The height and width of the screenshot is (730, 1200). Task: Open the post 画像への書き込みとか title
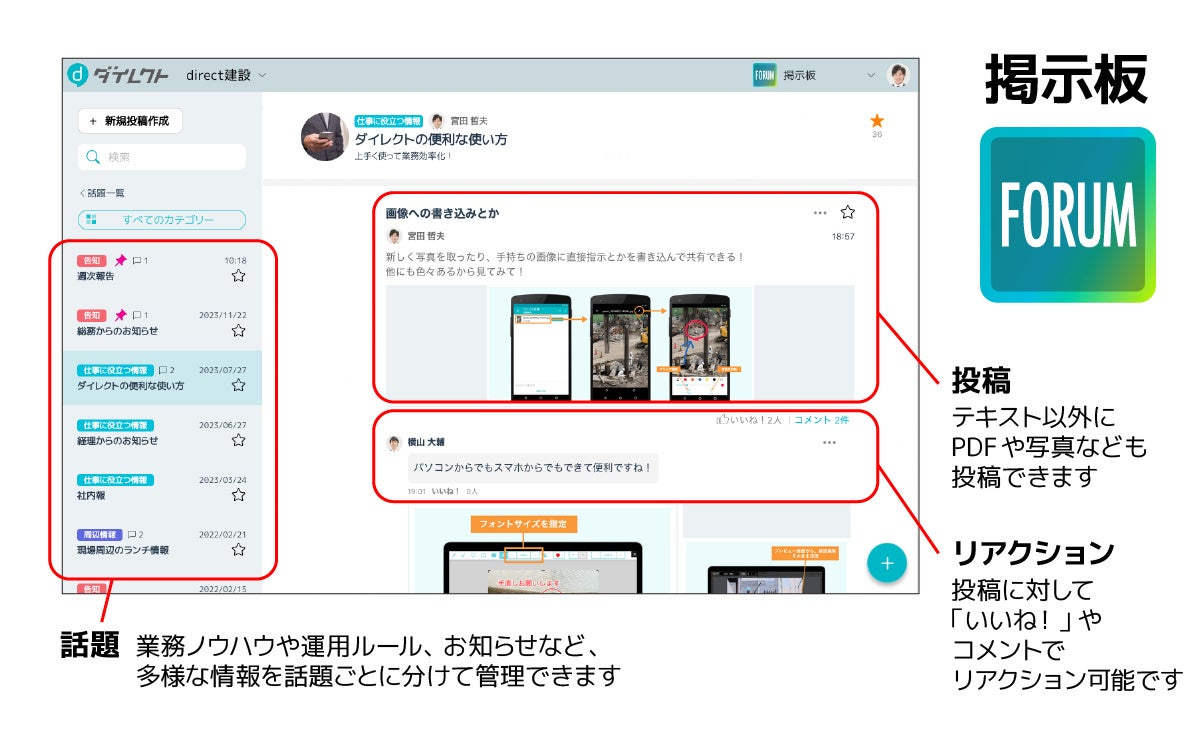pyautogui.click(x=442, y=213)
